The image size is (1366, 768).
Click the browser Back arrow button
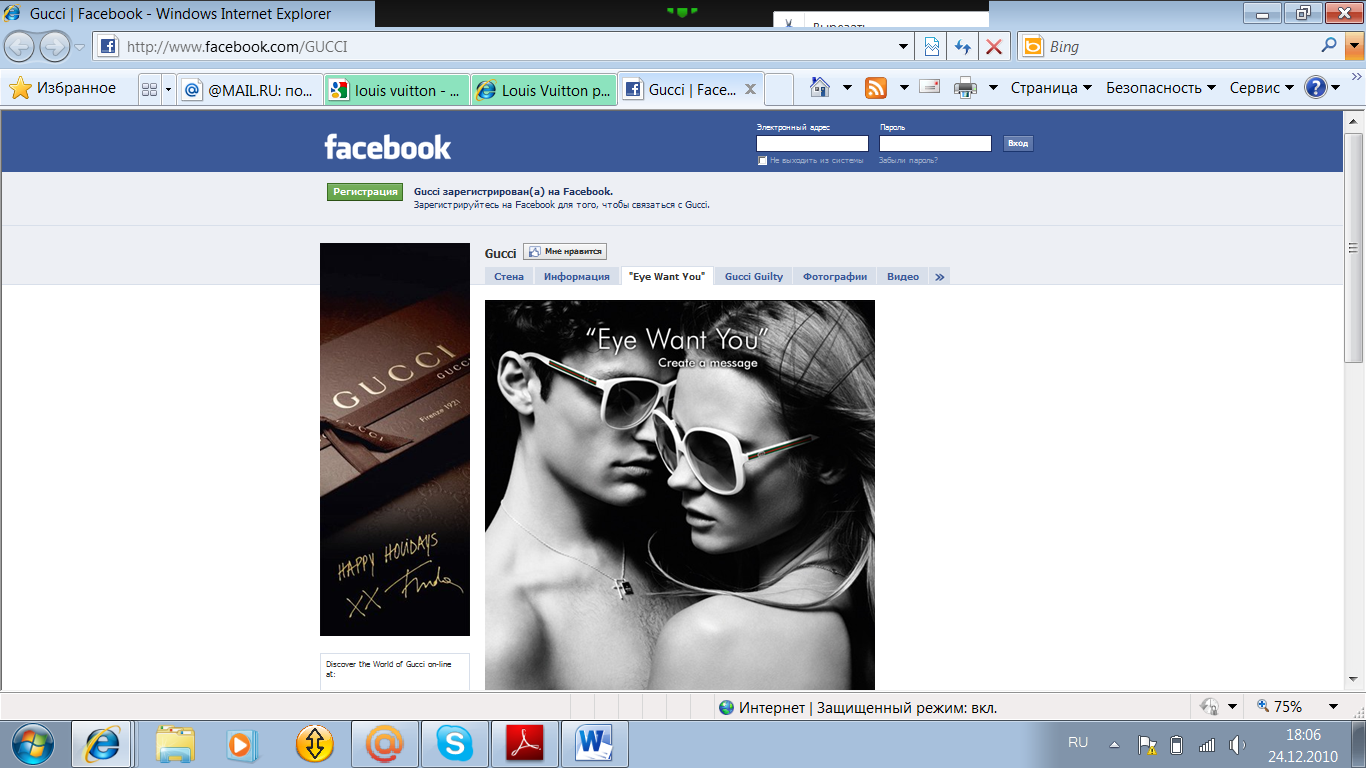point(20,46)
